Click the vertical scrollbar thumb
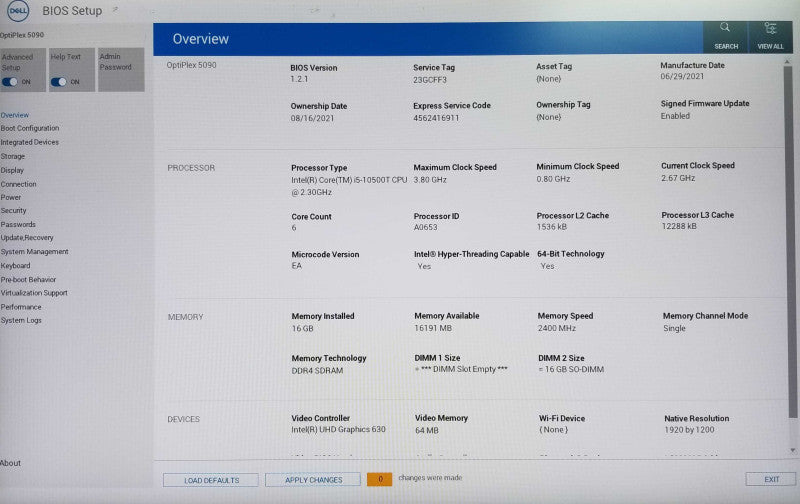800x504 pixels. pos(788,240)
